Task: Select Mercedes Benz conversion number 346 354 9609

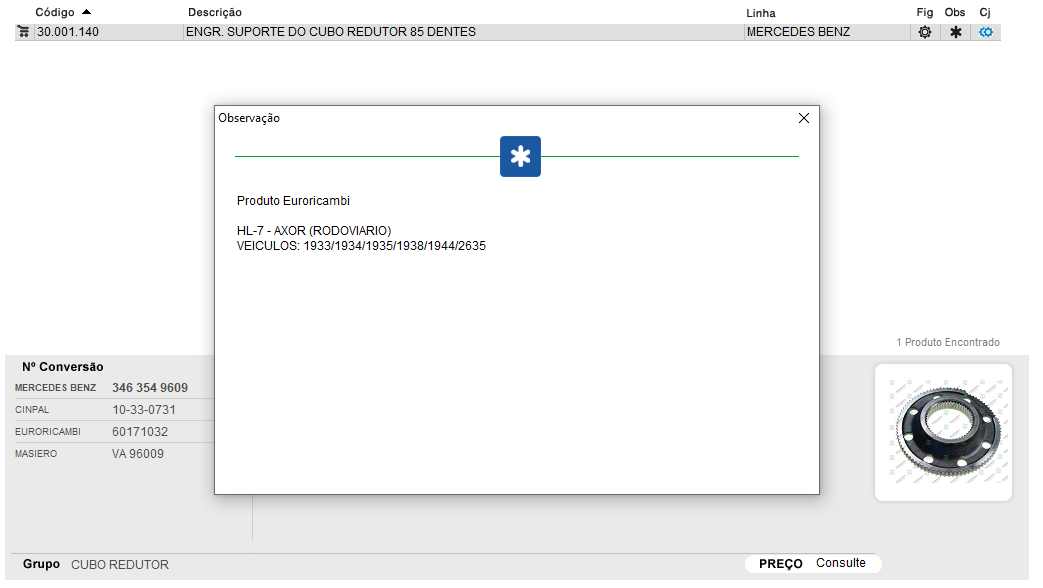Action: [150, 388]
